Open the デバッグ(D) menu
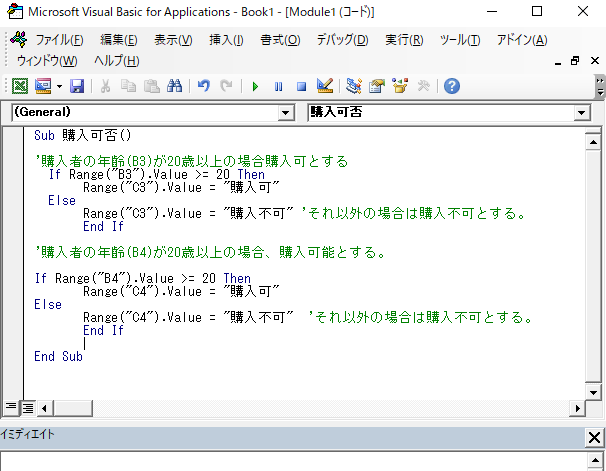Screen dimensions: 606x471 pyautogui.click(x=342, y=40)
